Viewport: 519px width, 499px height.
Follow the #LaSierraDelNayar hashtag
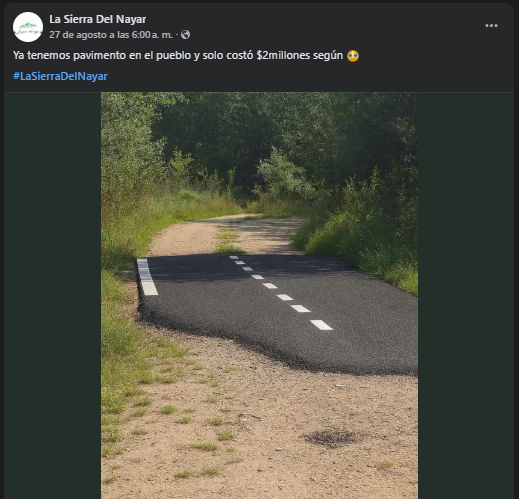click(x=60, y=76)
